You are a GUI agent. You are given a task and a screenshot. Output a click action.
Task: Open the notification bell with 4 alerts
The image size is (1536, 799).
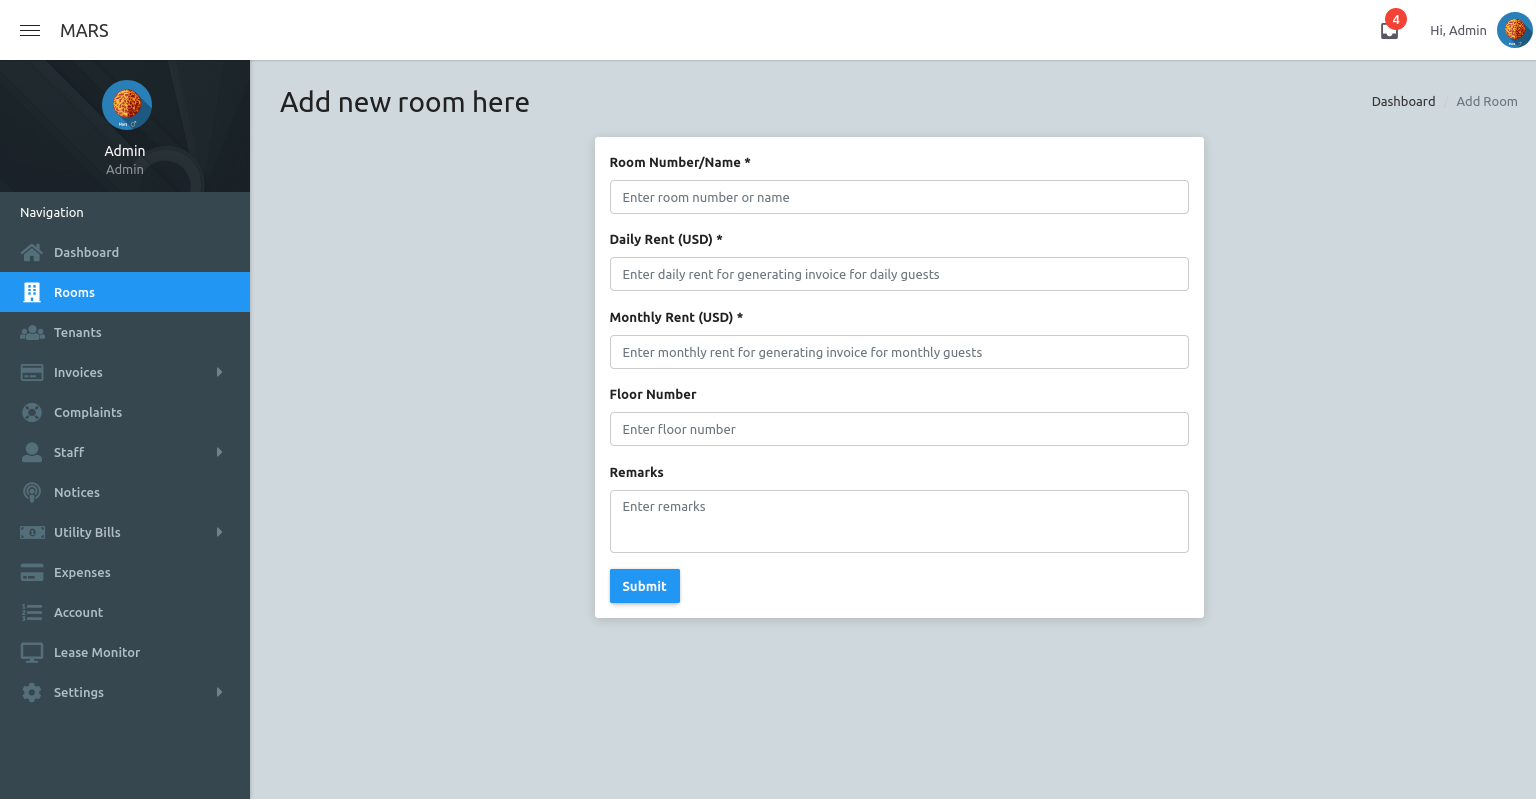pyautogui.click(x=1389, y=30)
